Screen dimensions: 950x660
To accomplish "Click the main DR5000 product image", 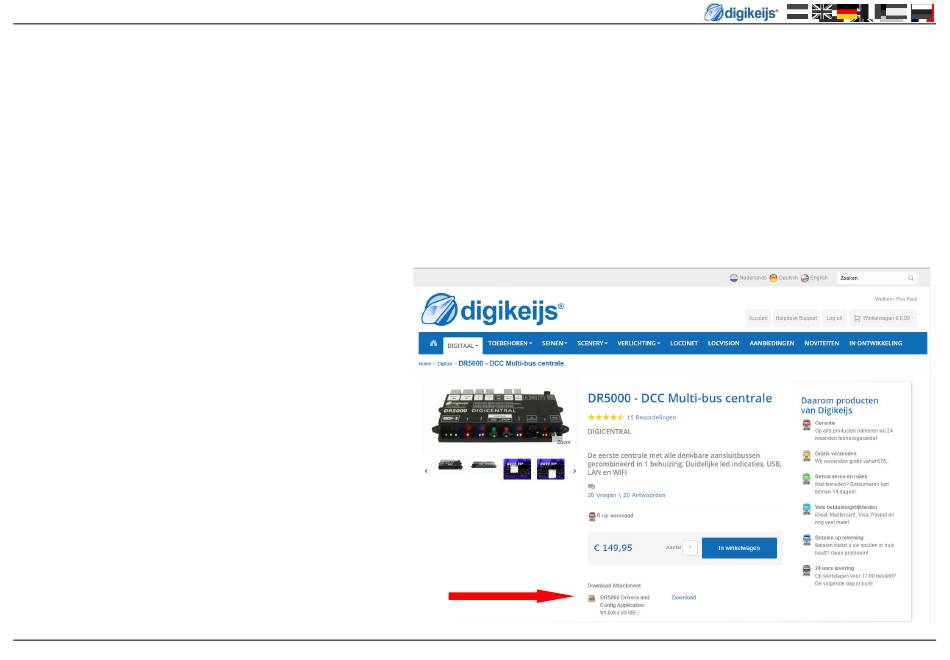I will click(500, 416).
